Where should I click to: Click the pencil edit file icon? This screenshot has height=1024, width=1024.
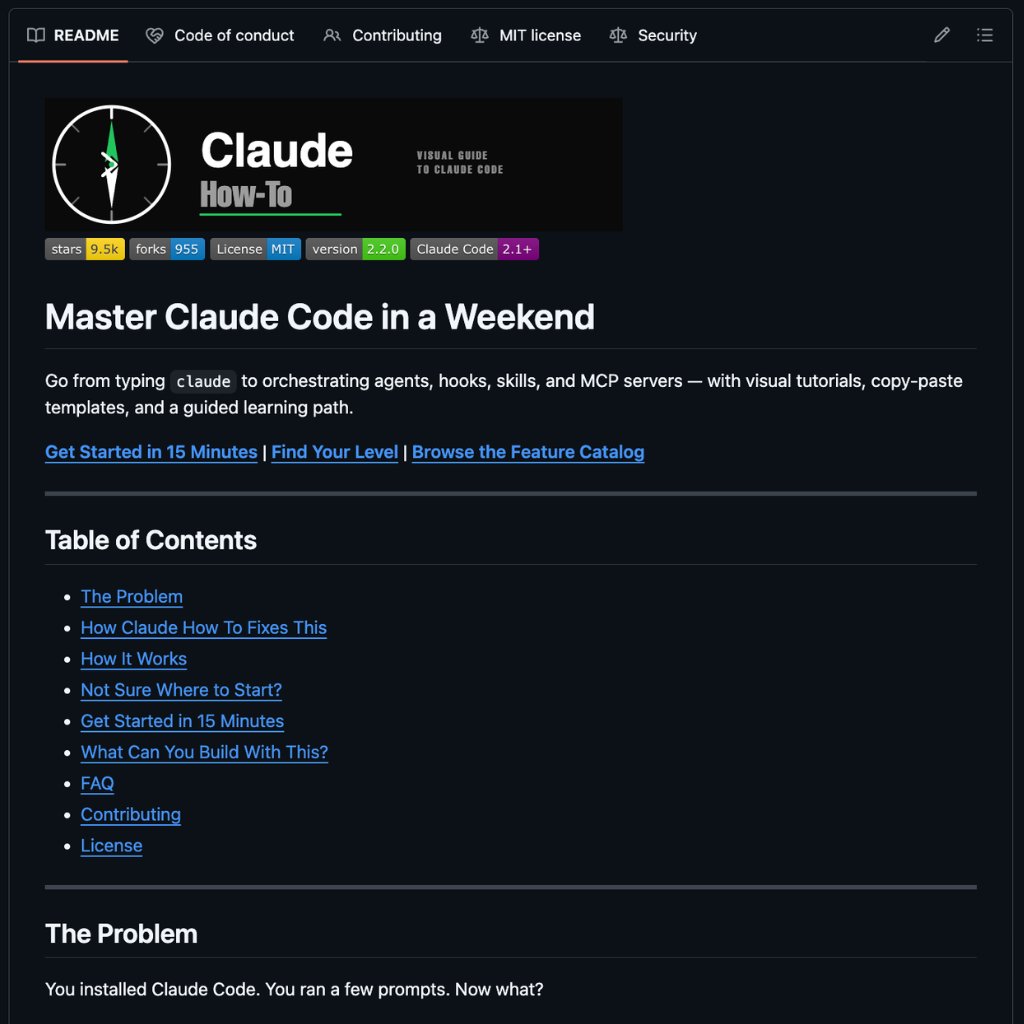(941, 35)
